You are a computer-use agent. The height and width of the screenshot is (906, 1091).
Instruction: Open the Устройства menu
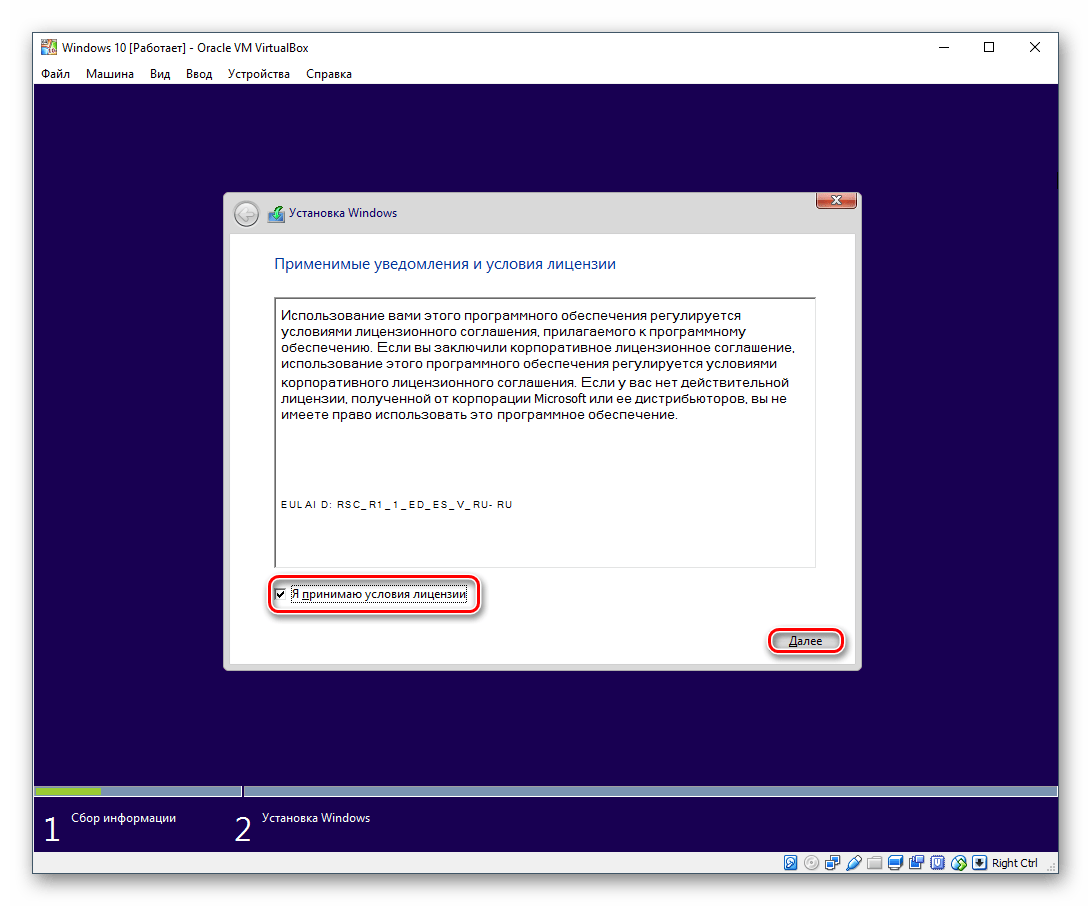coord(259,74)
